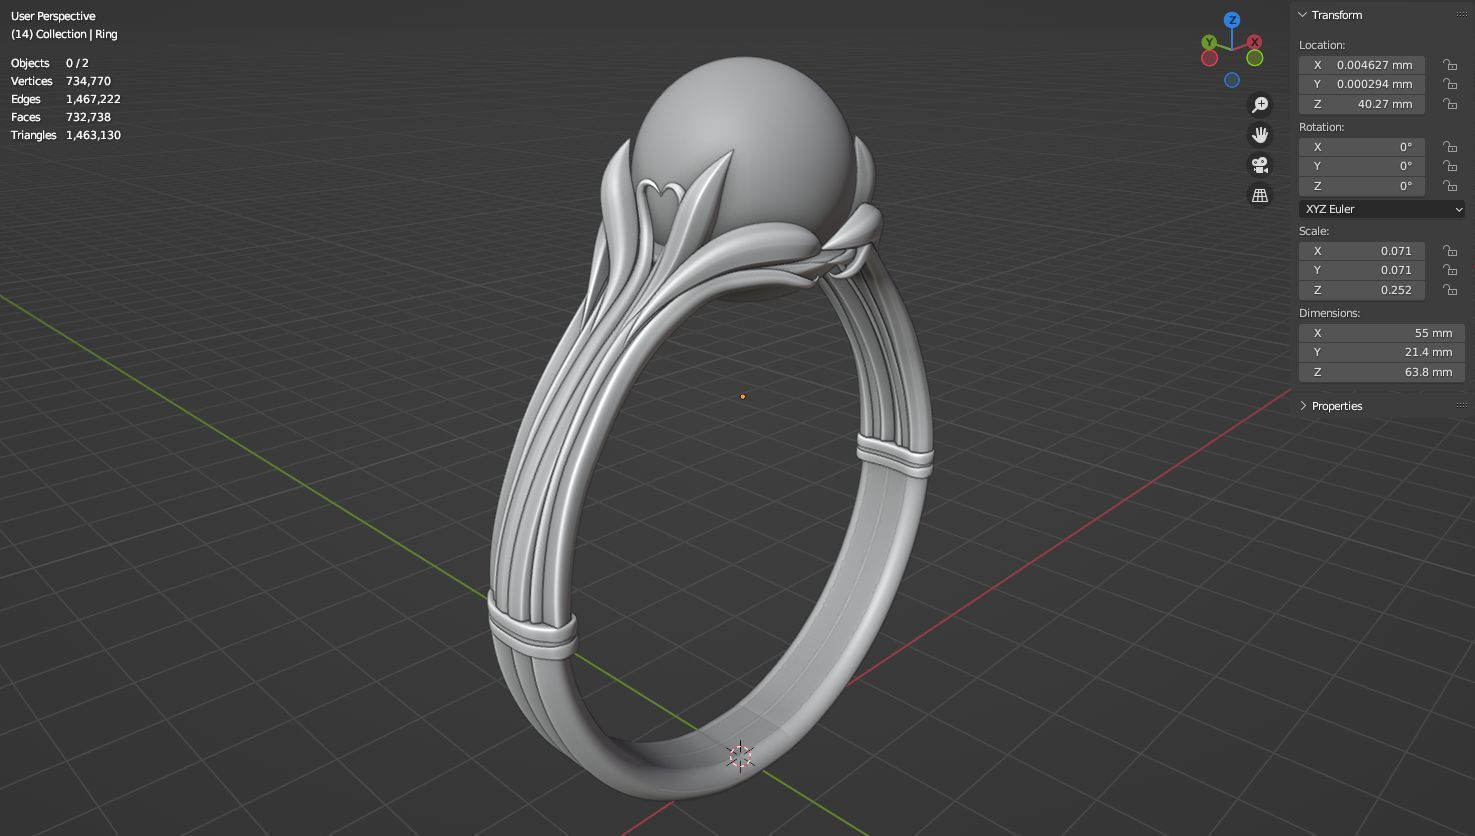
Task: Click the pan view hand icon
Action: click(x=1260, y=135)
